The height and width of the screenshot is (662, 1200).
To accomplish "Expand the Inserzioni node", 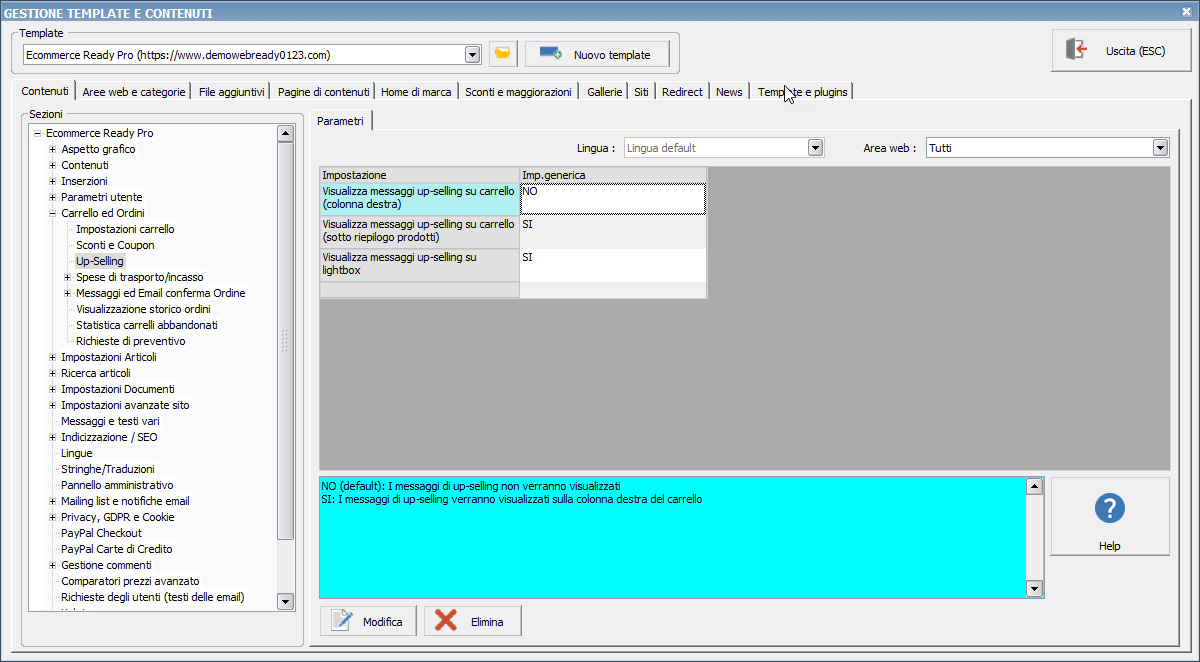I will coord(52,181).
